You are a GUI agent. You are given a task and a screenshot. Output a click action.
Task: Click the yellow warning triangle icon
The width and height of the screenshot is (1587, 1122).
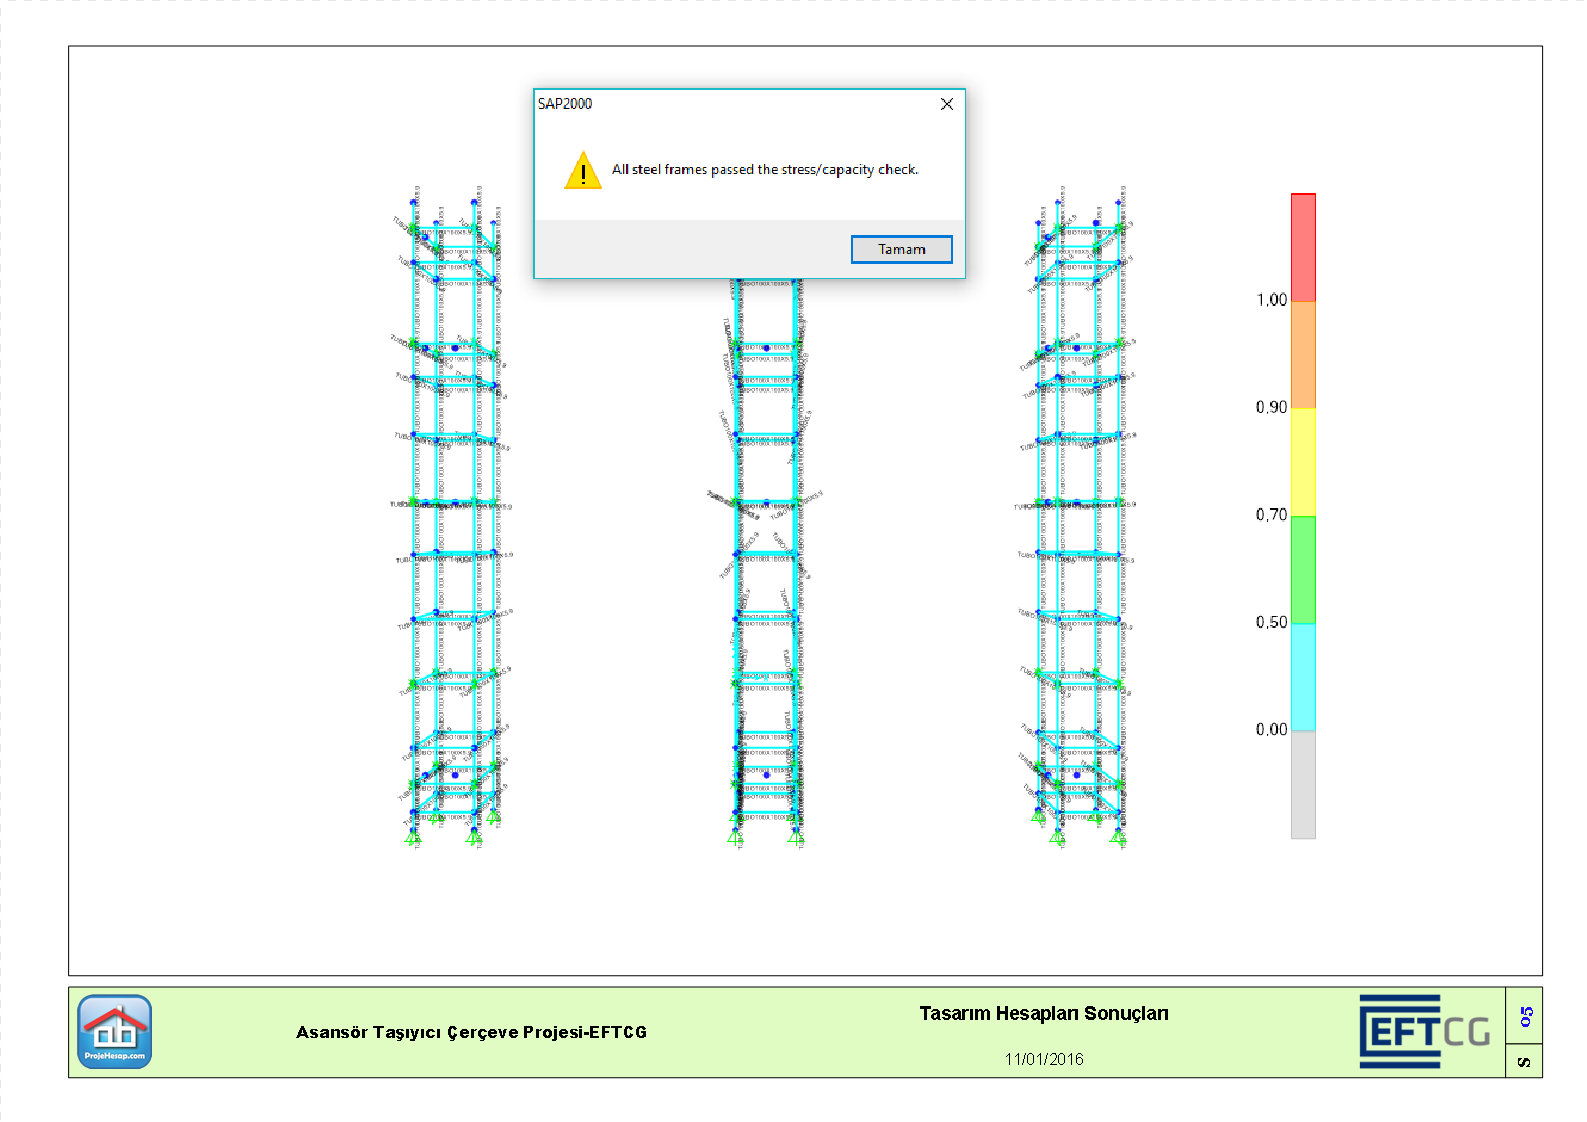click(x=582, y=171)
